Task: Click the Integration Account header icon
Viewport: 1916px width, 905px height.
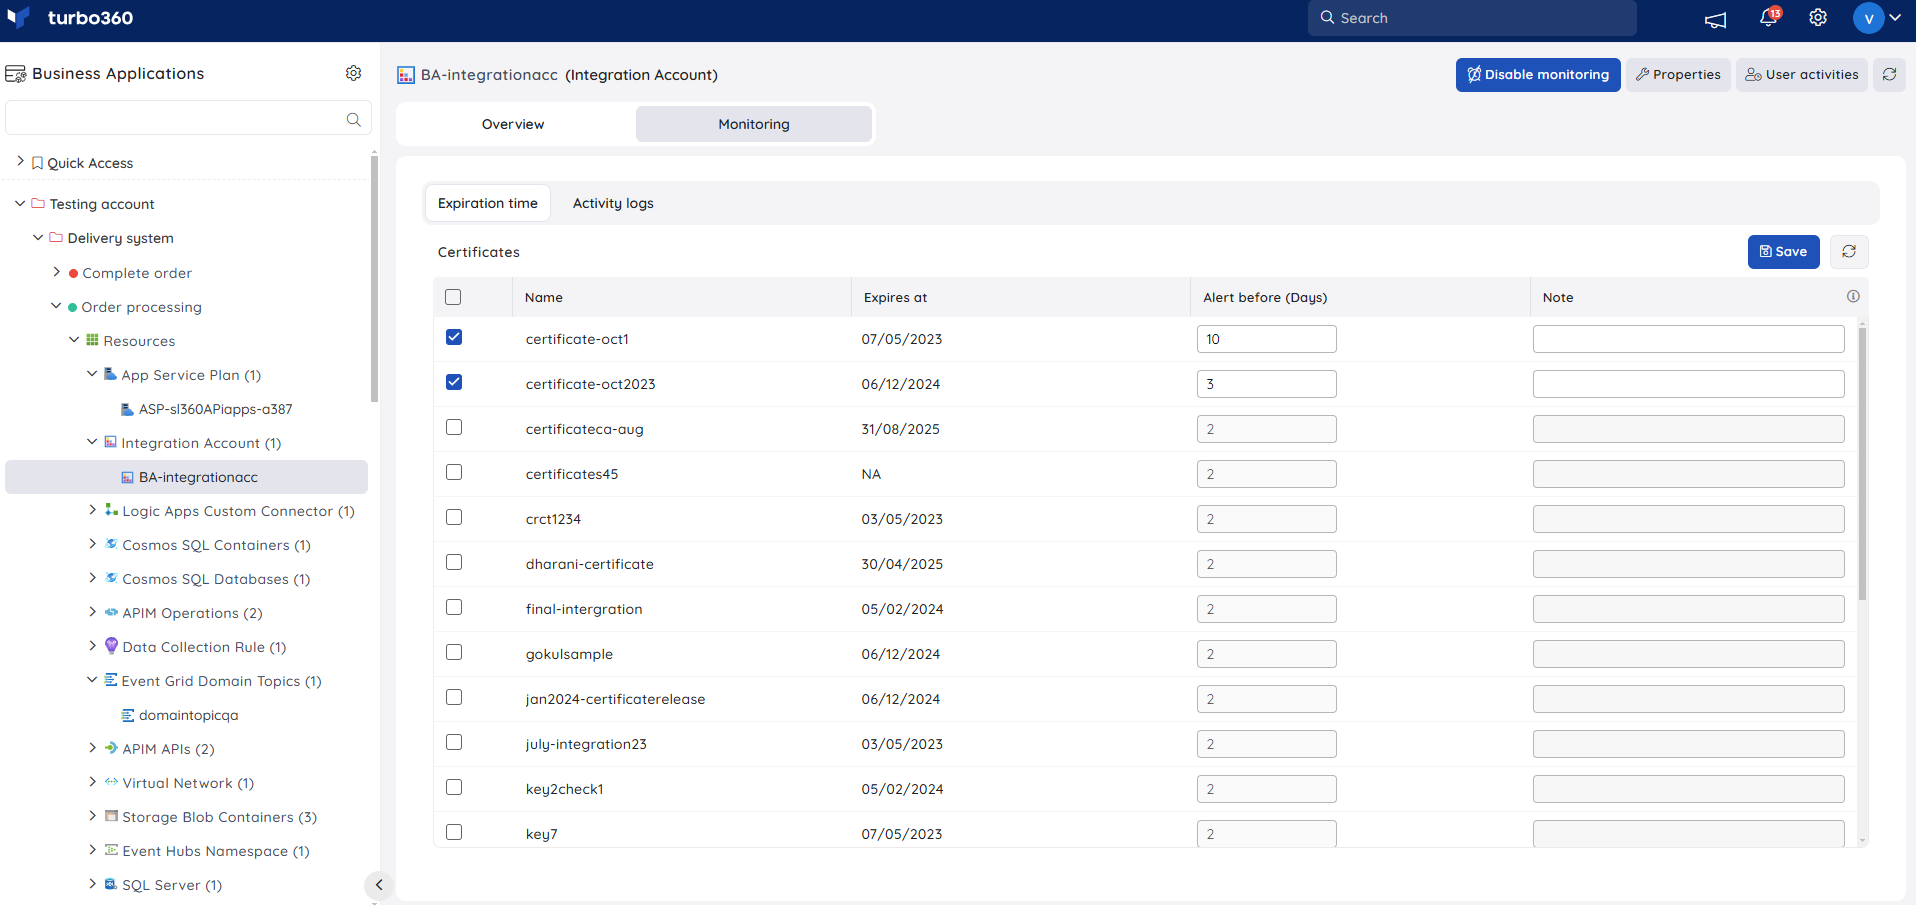Action: pyautogui.click(x=406, y=75)
